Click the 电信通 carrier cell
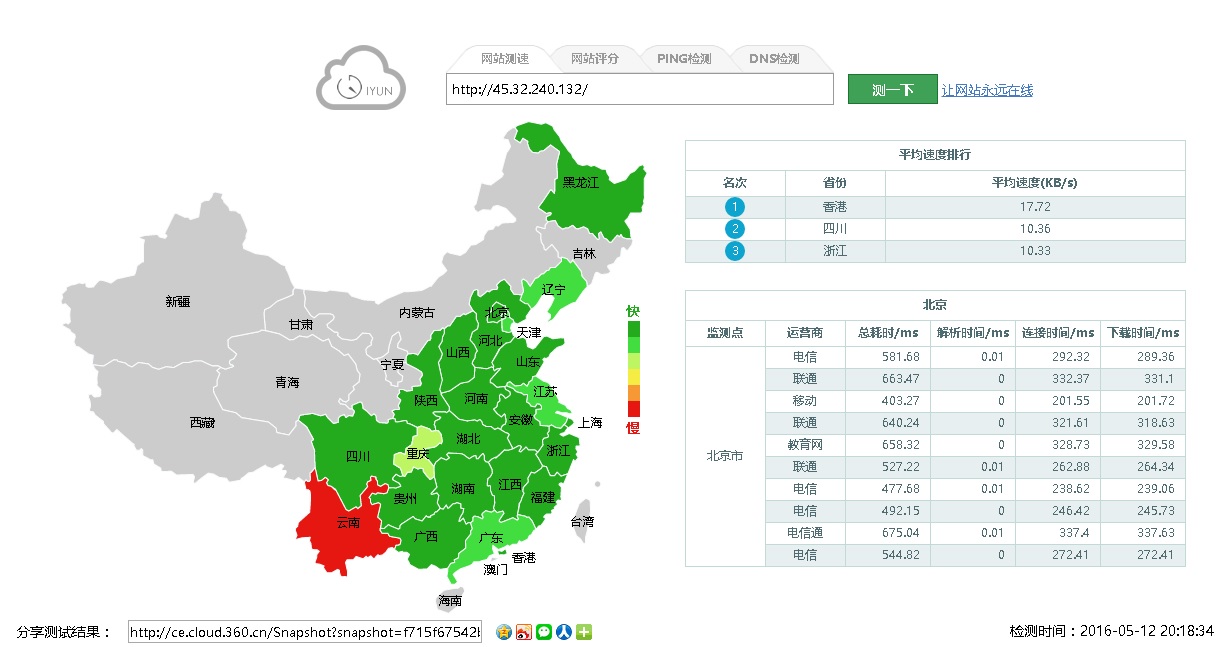This screenshot has width=1221, height=647. tap(805, 533)
